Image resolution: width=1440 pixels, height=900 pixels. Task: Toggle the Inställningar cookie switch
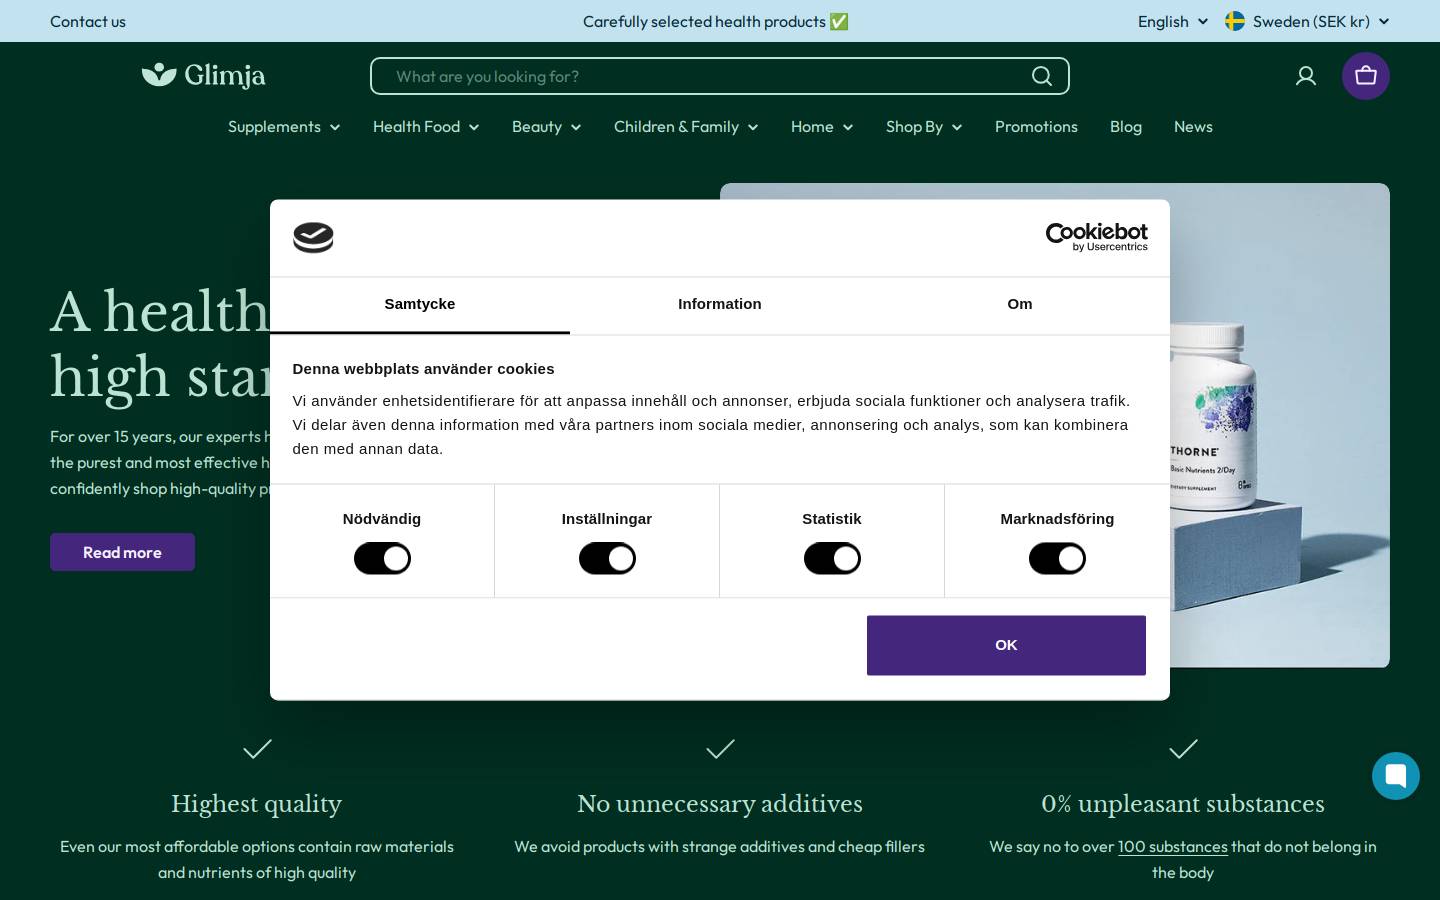pos(607,558)
